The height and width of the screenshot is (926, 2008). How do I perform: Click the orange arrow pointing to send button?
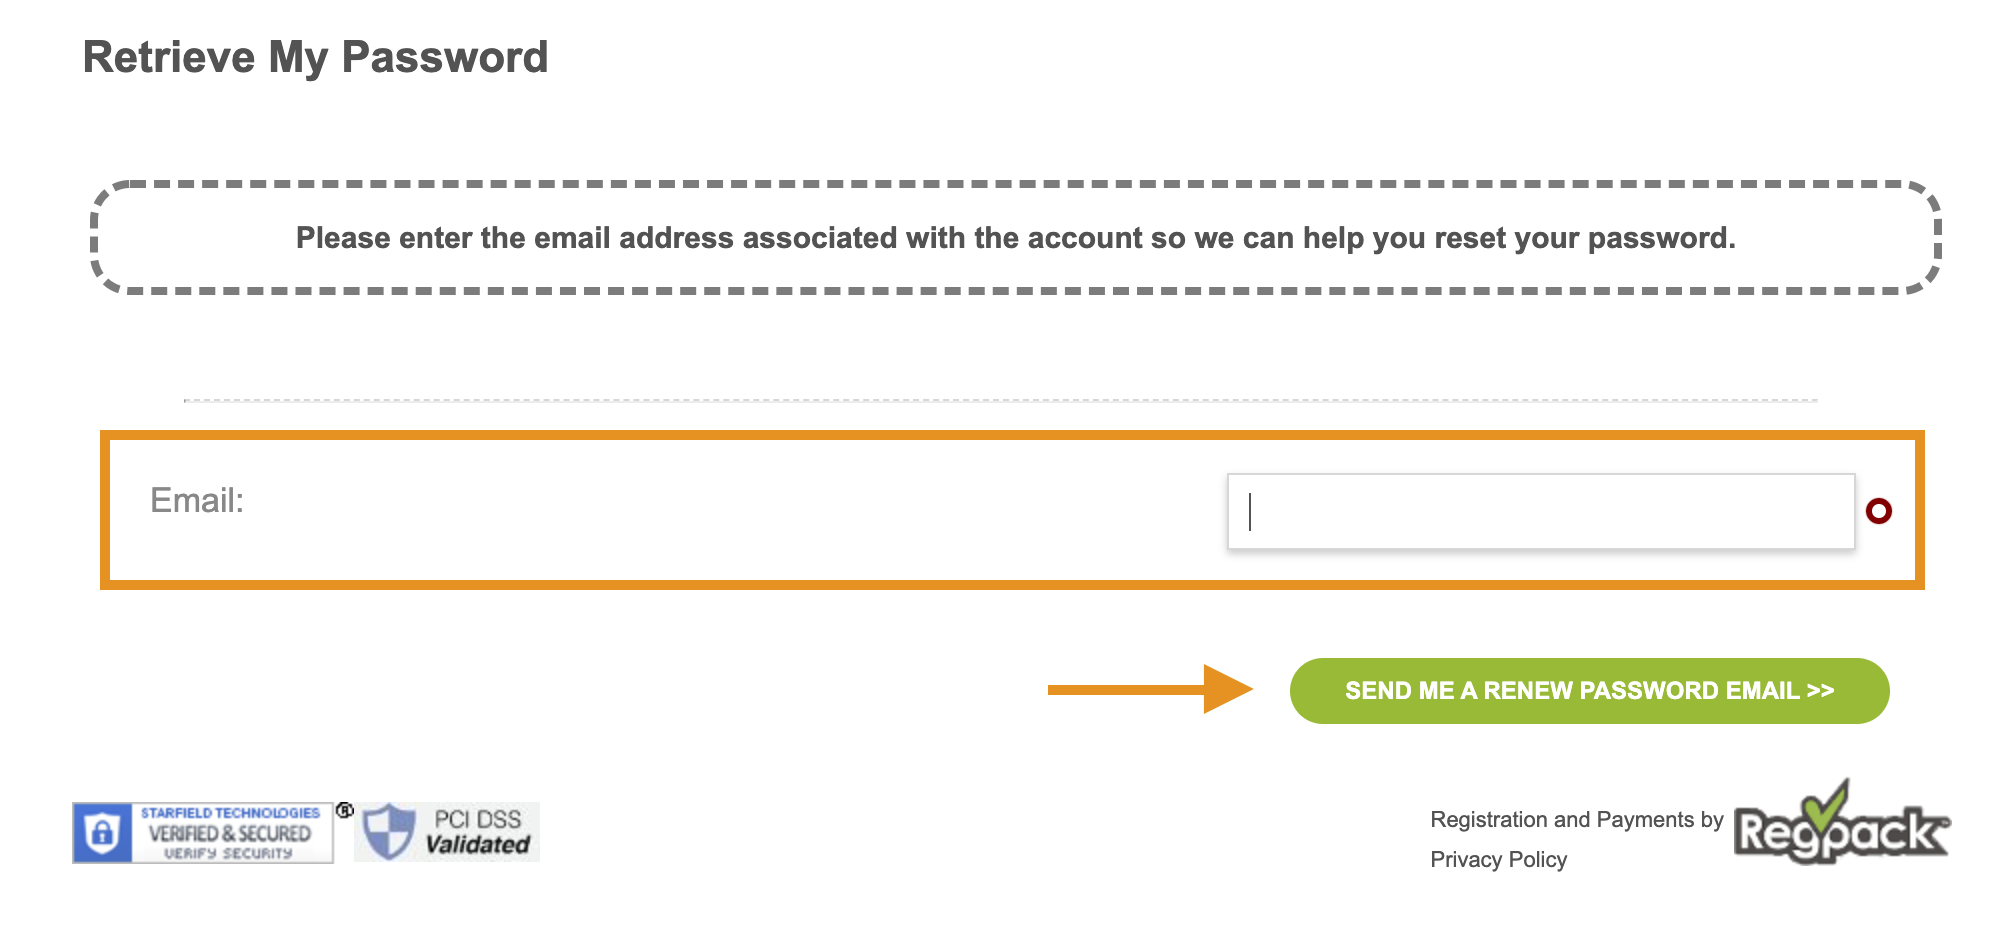pyautogui.click(x=1150, y=689)
